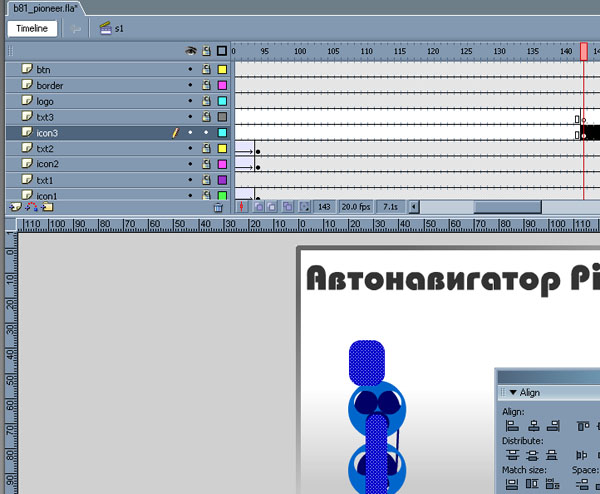
Task: Toggle the Onion Skin Outlines icon
Action: click(272, 207)
